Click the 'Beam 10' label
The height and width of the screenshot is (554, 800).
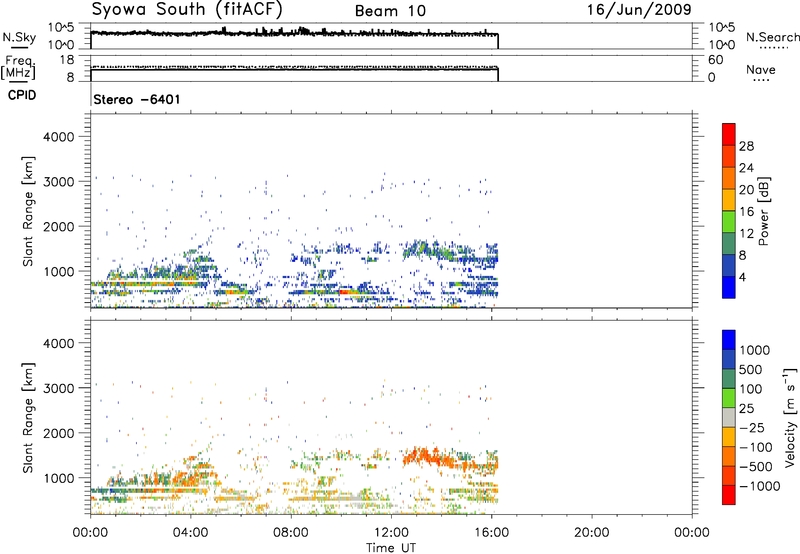click(x=390, y=11)
